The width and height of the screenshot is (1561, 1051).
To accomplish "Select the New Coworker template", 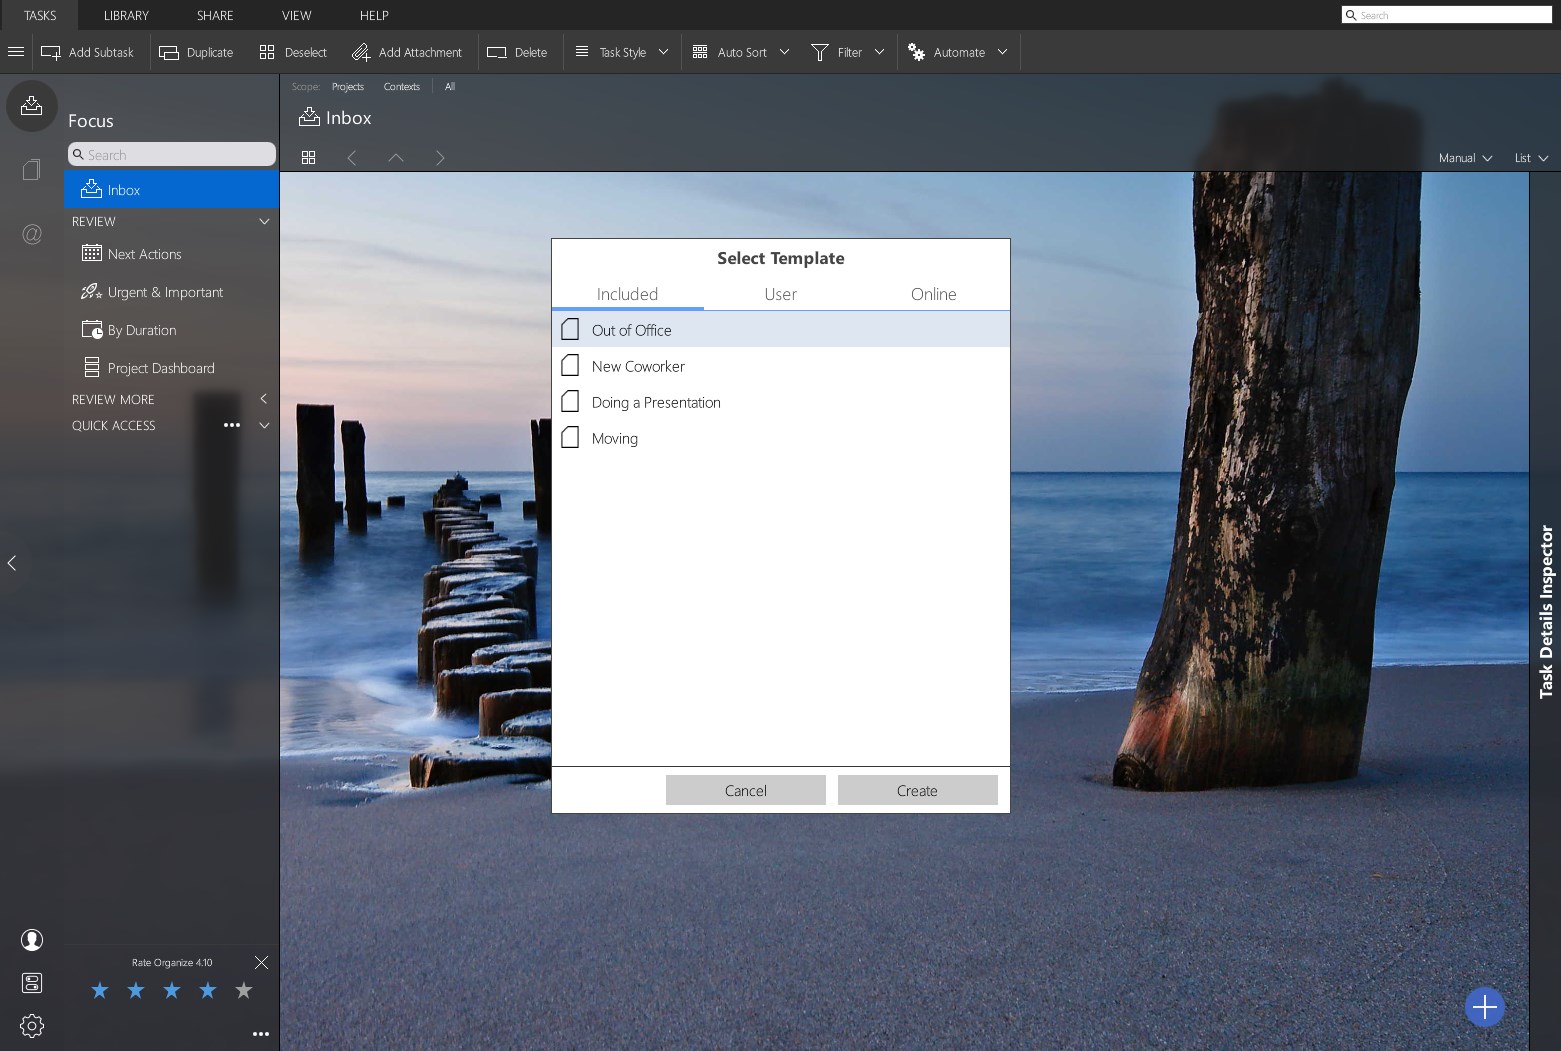I will (x=637, y=367).
